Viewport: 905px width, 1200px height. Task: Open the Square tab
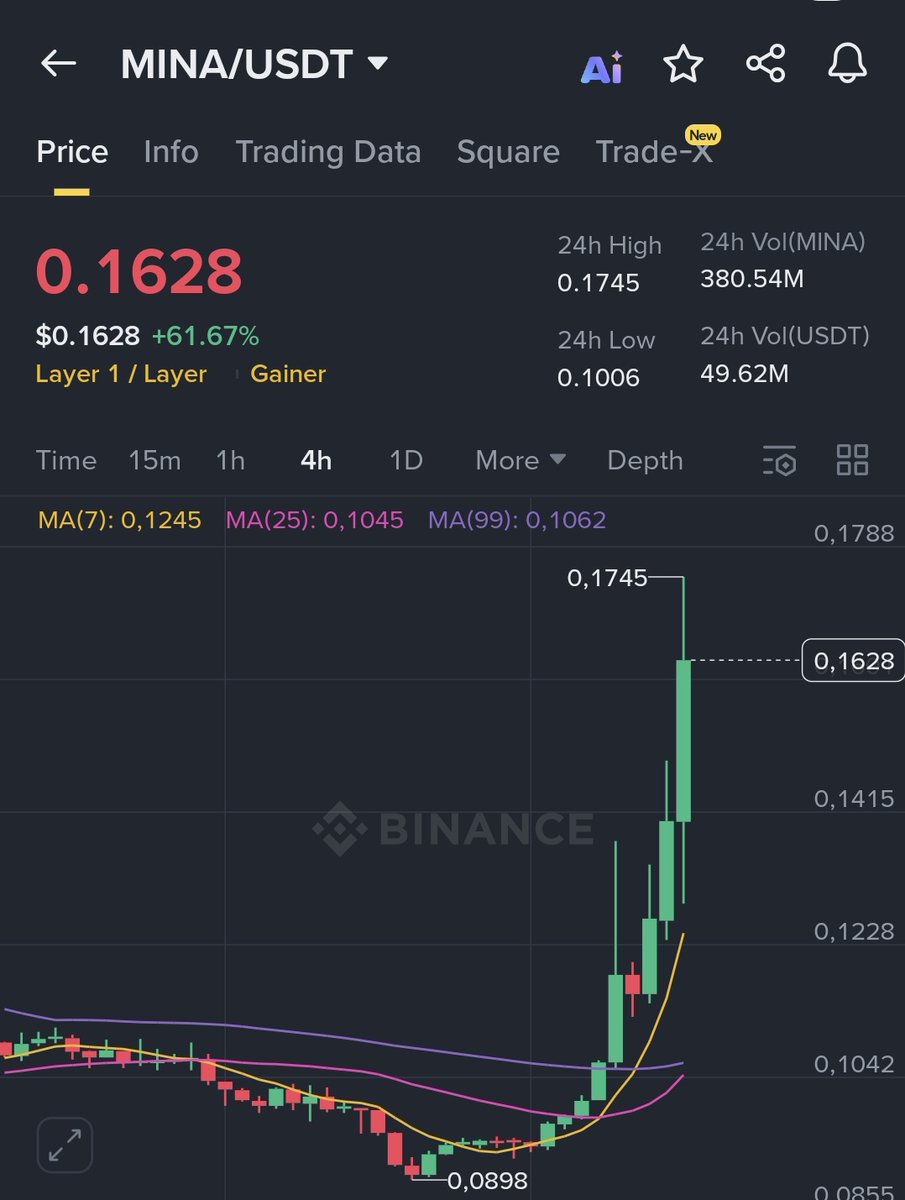coord(508,152)
